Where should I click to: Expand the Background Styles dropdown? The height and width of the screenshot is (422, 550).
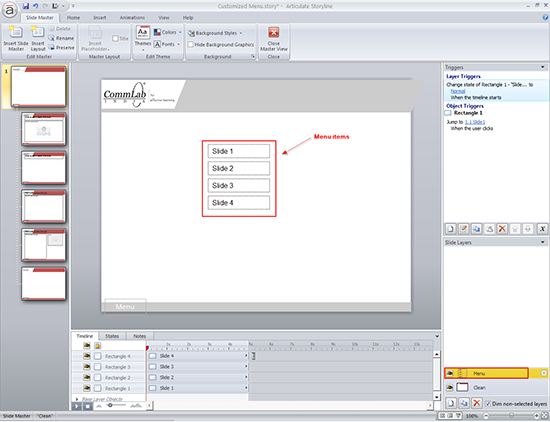click(x=215, y=33)
